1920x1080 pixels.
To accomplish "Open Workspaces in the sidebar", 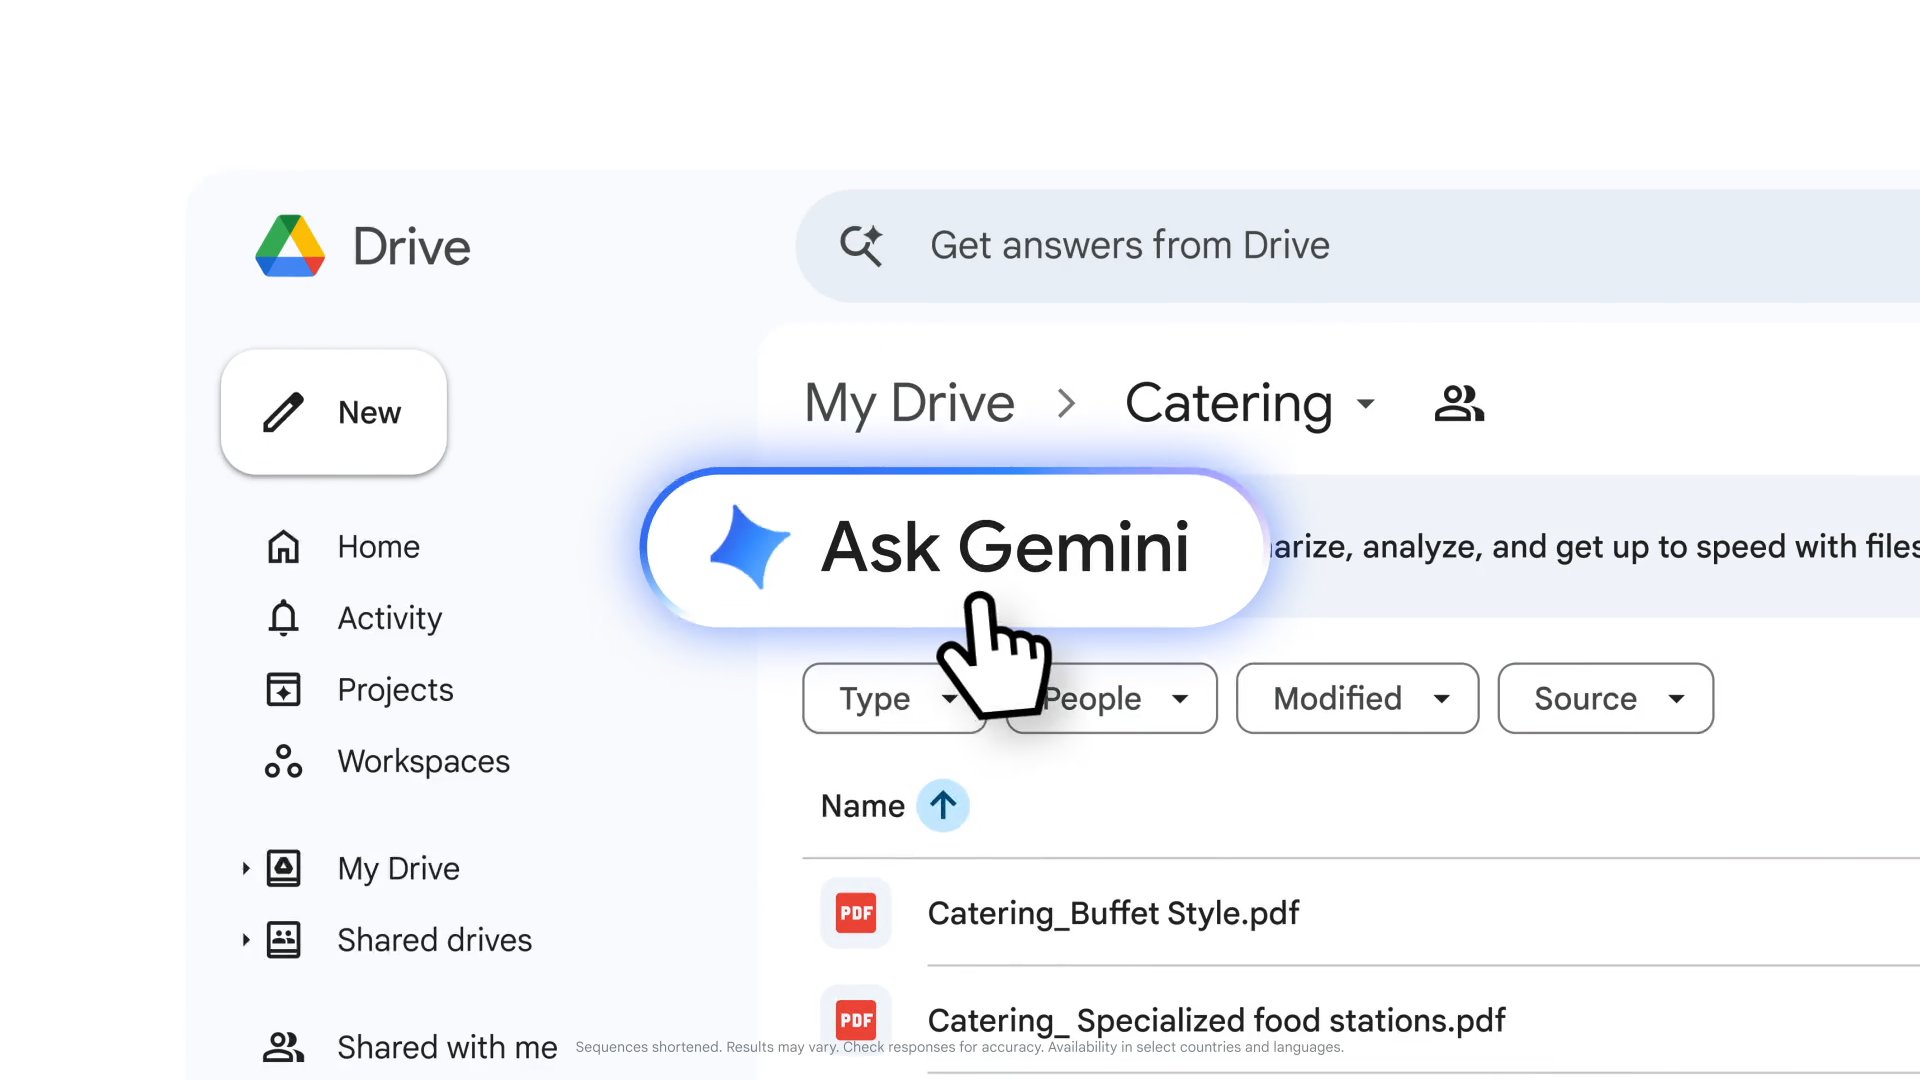I will click(423, 761).
